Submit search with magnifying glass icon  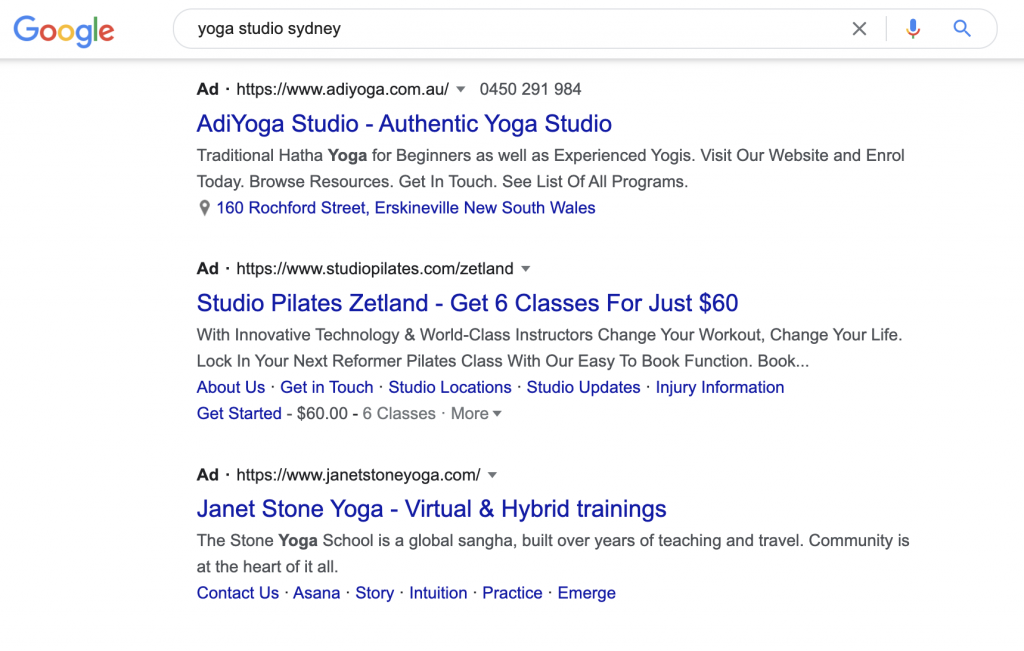click(961, 28)
